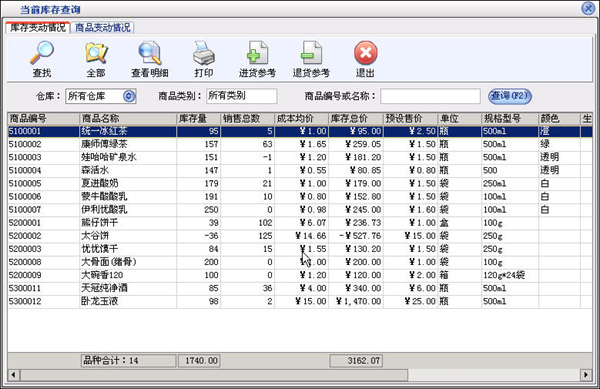Viewport: 600px width, 389px height.
Task: Open 进货参考 green plus document icon
Action: pyautogui.click(x=257, y=53)
